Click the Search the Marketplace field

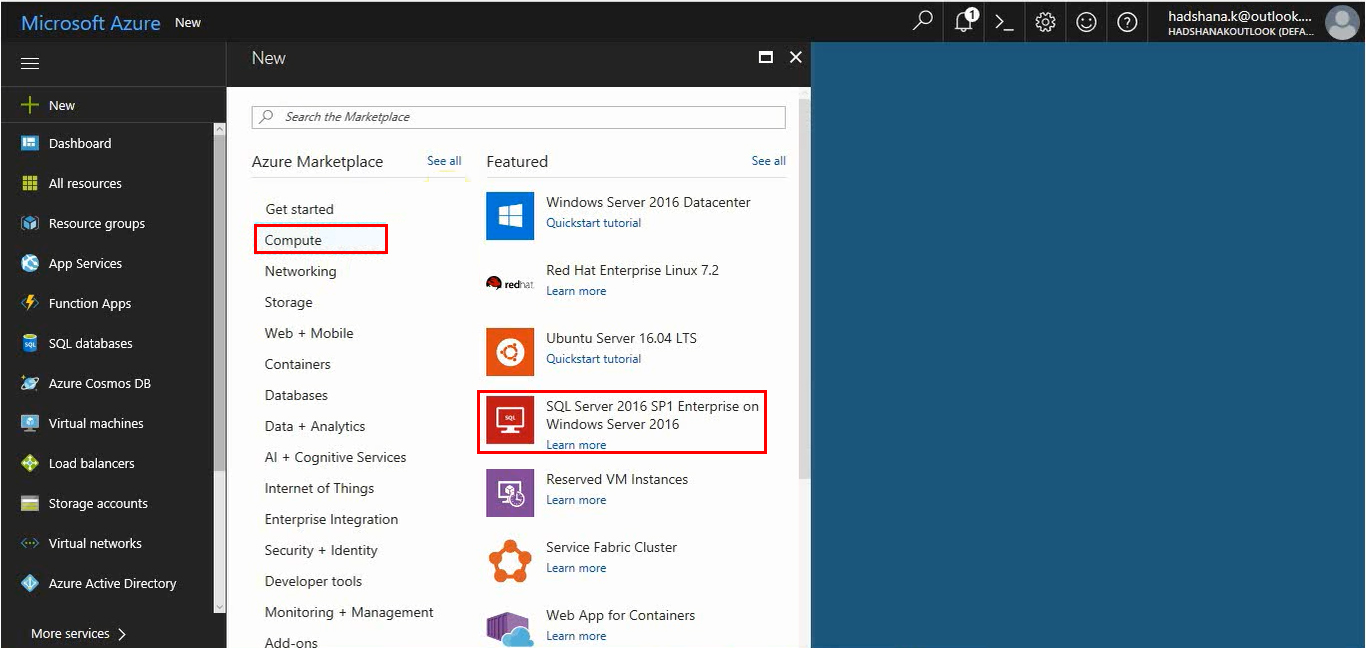click(519, 117)
